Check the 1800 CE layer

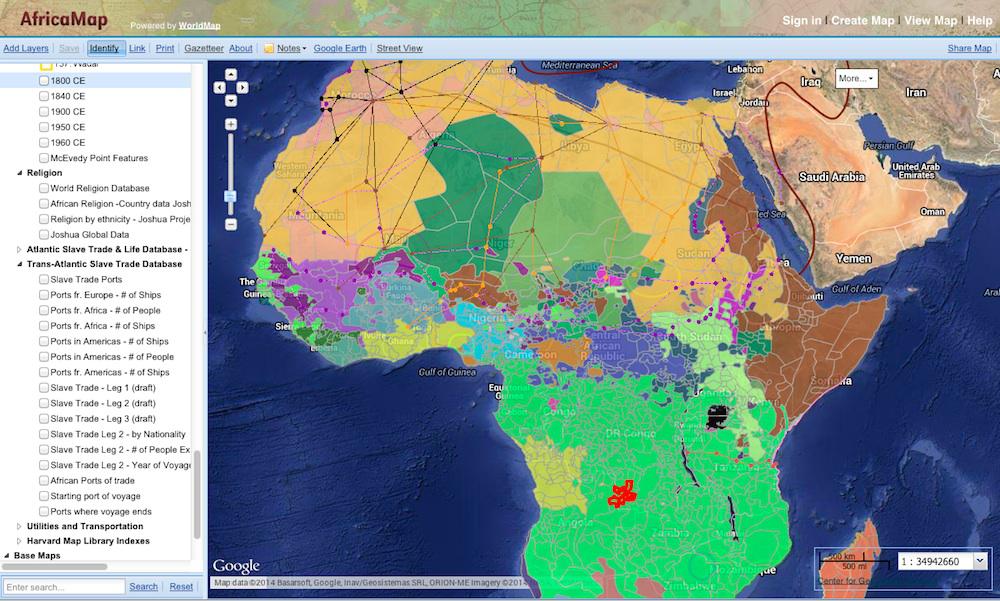(44, 80)
